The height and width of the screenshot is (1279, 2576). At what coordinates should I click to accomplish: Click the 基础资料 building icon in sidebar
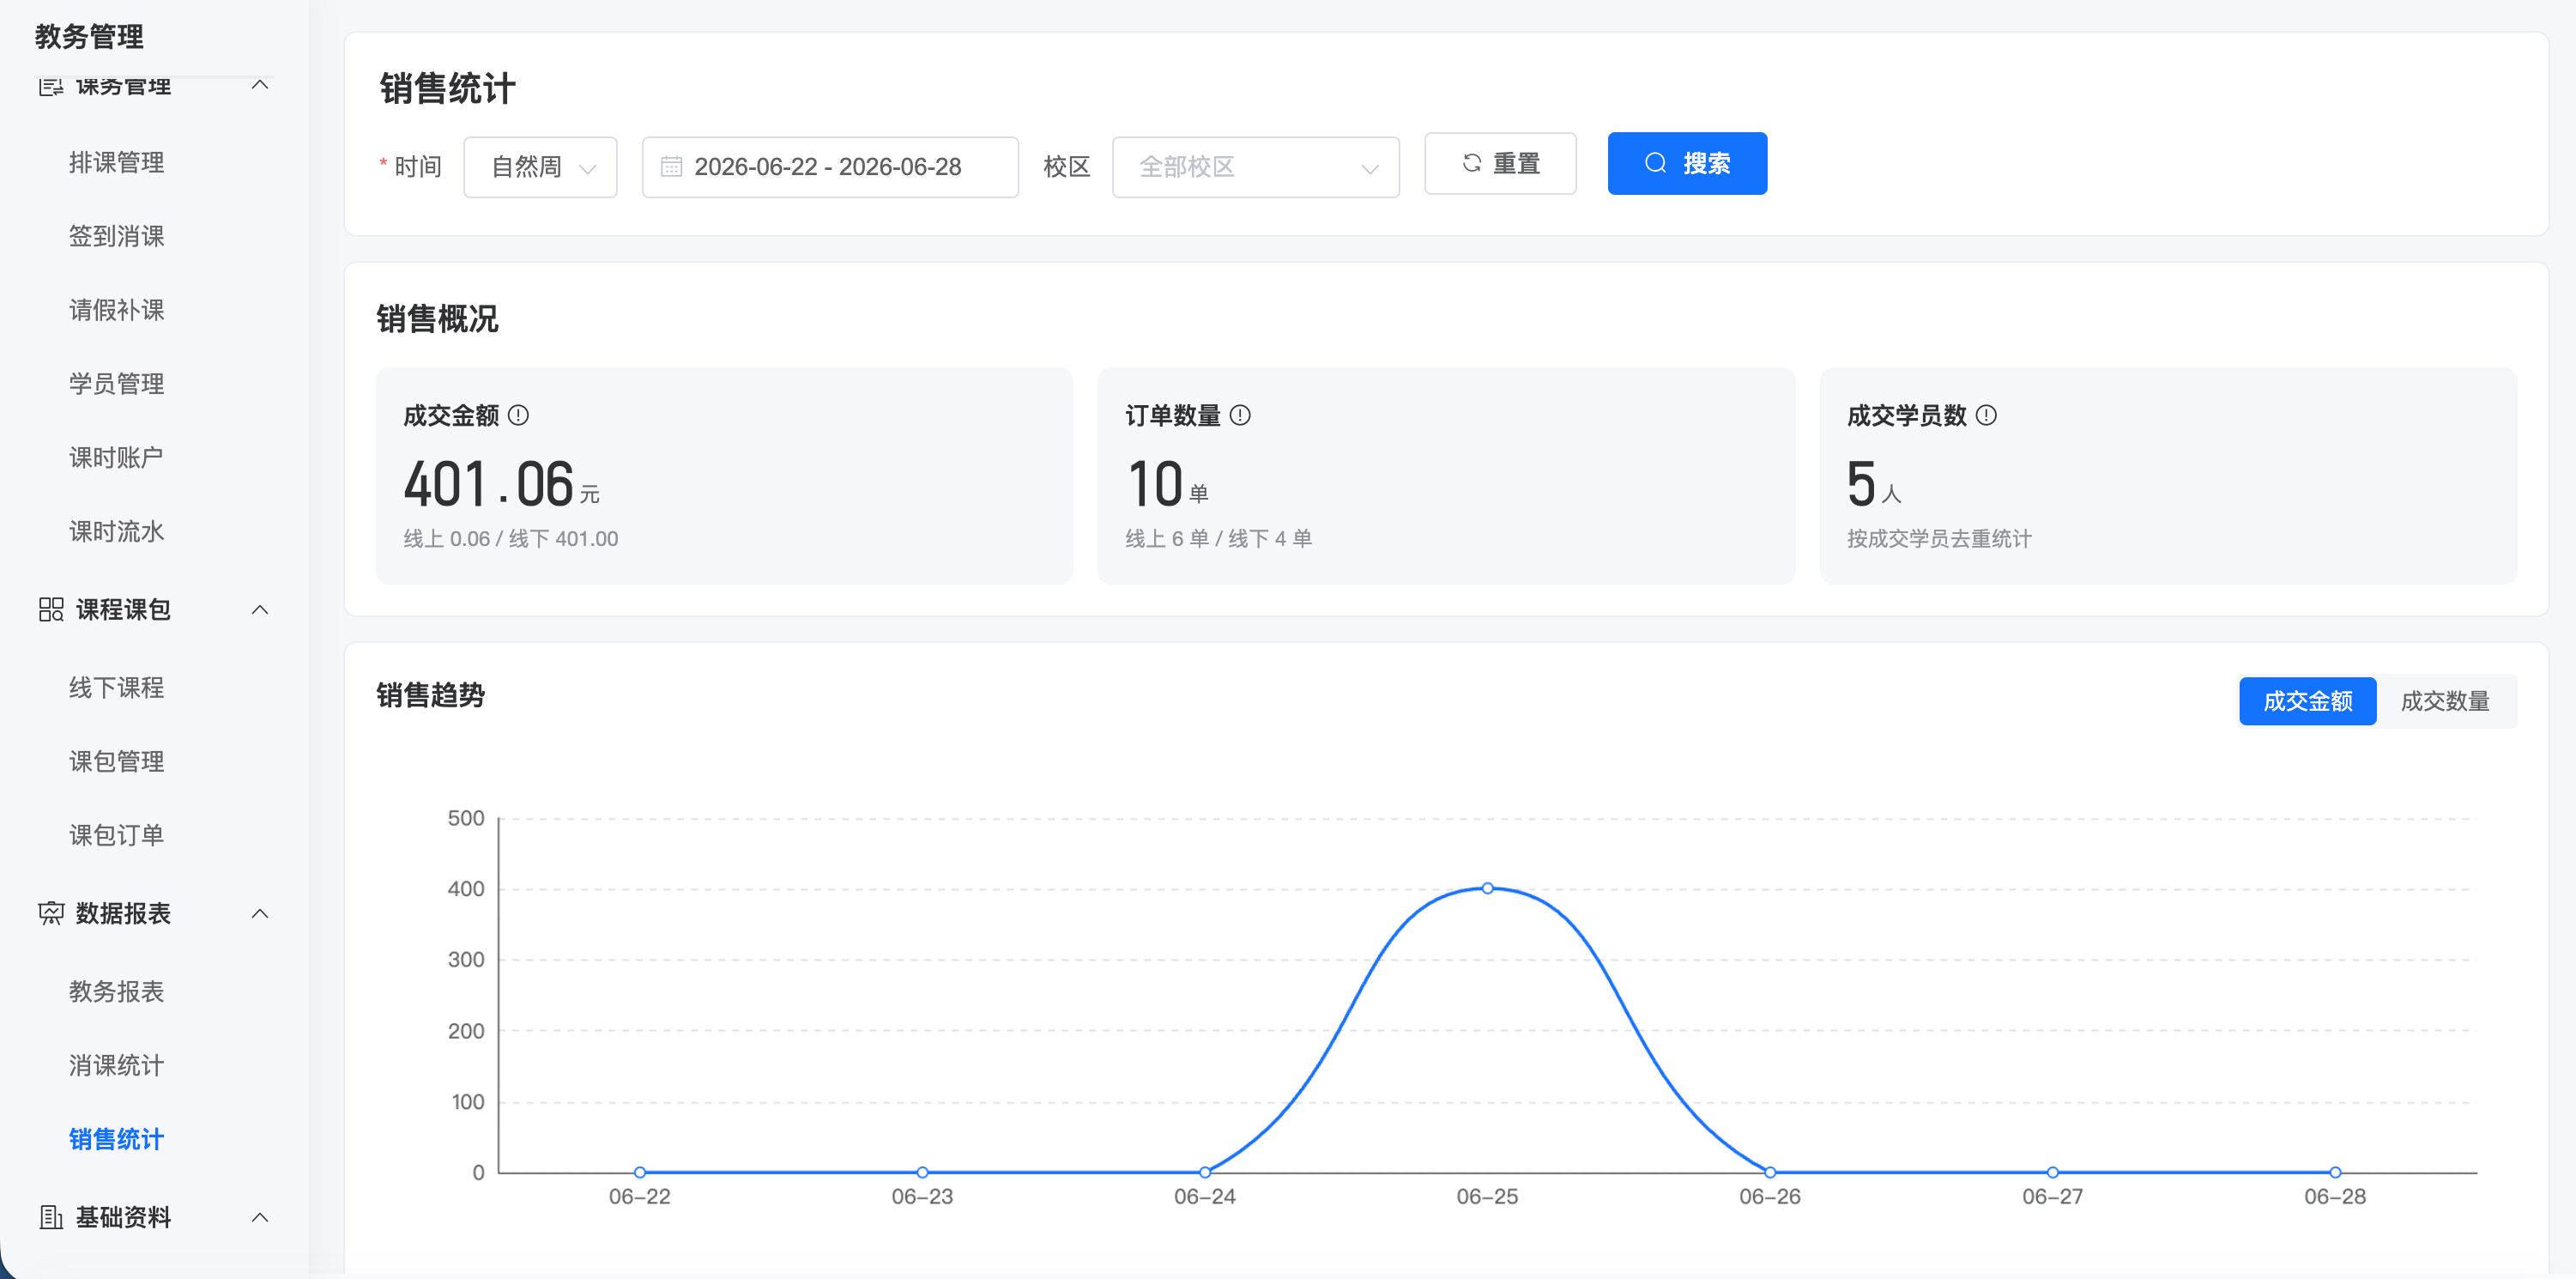tap(51, 1217)
